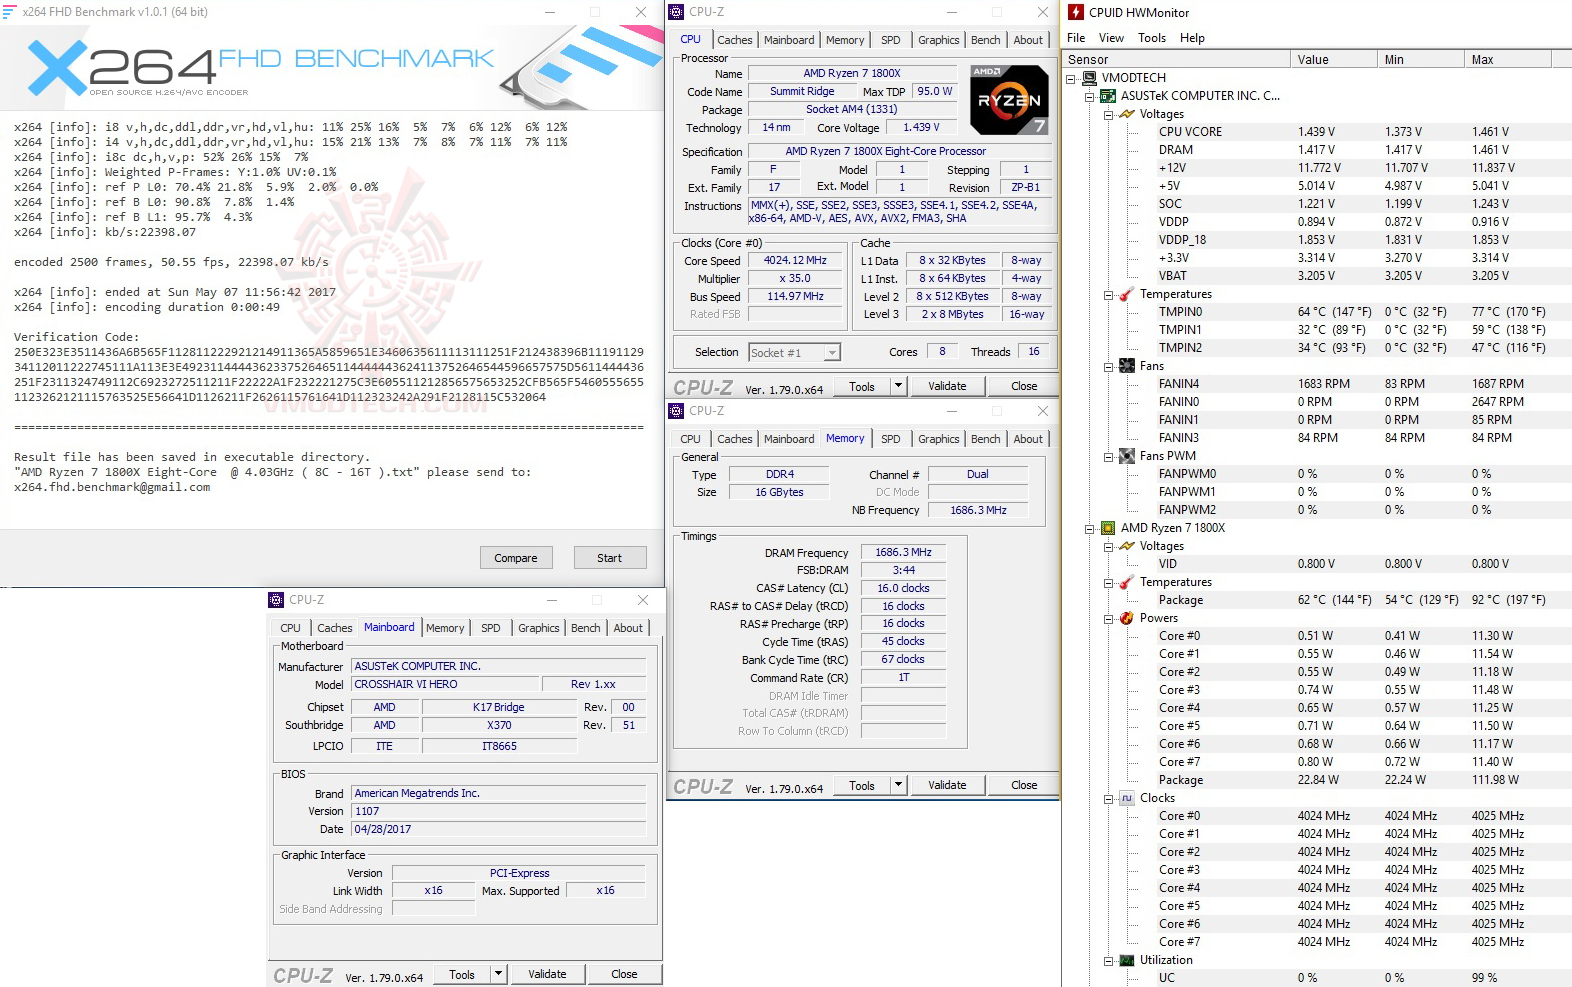Collapse the ASUSTeK COMPUTER INC. node
This screenshot has height=987, width=1572.
[1090, 96]
